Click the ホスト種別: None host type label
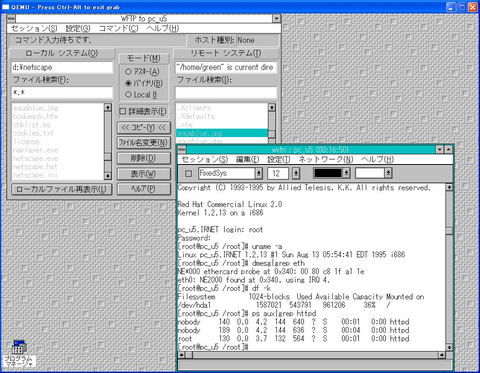Screen dimensions: 480x373 [x=224, y=40]
